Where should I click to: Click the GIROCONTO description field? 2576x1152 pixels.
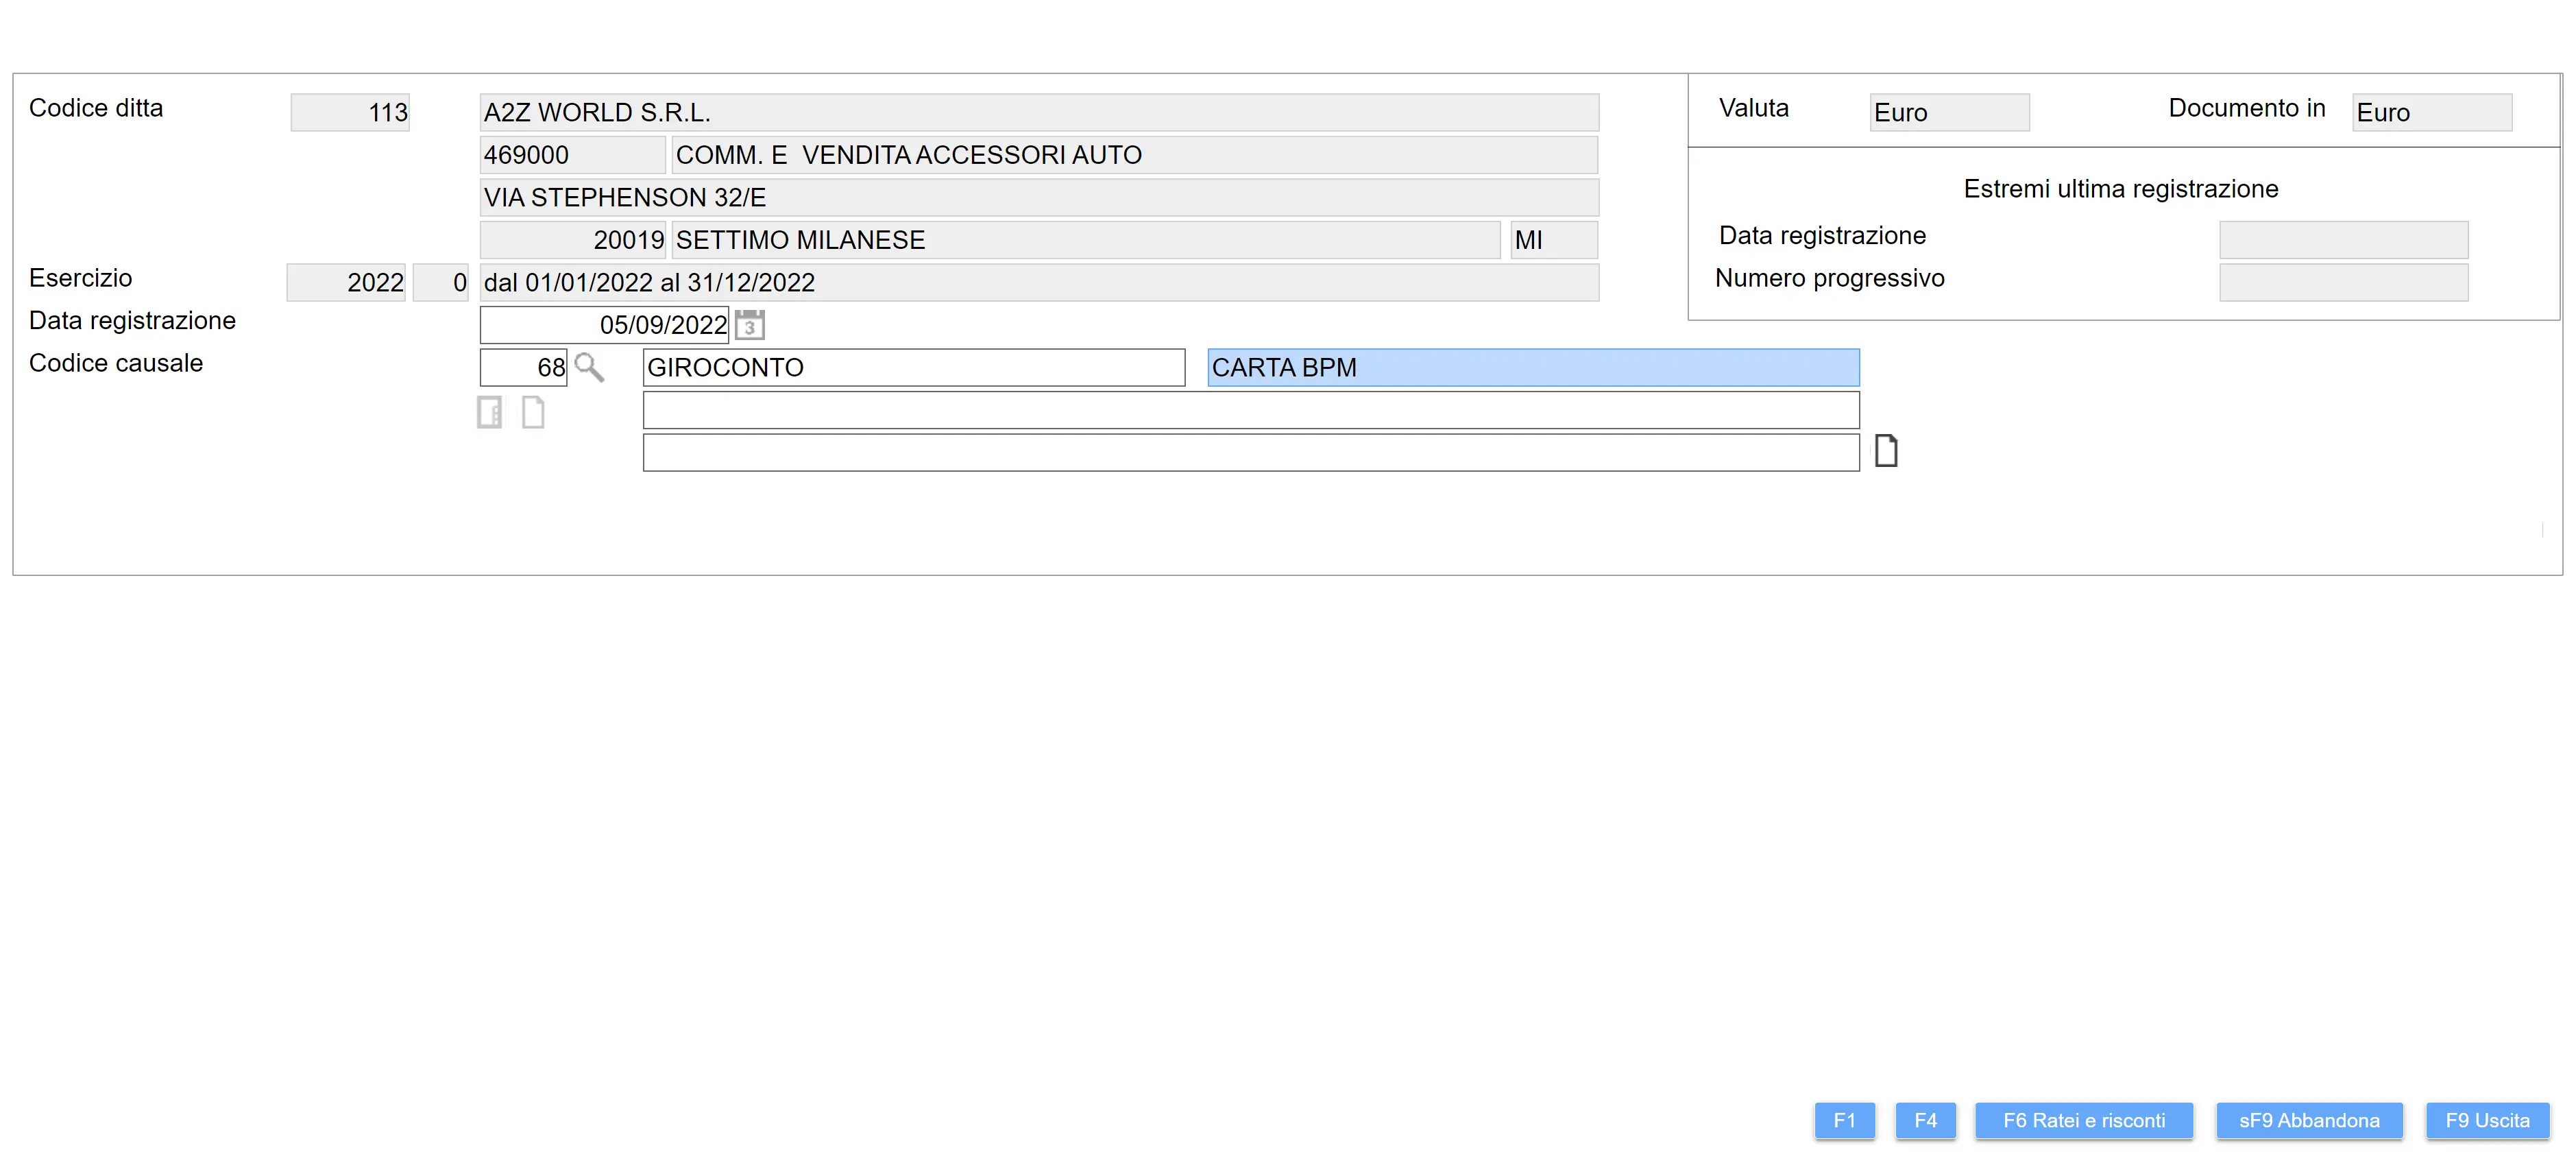(913, 368)
